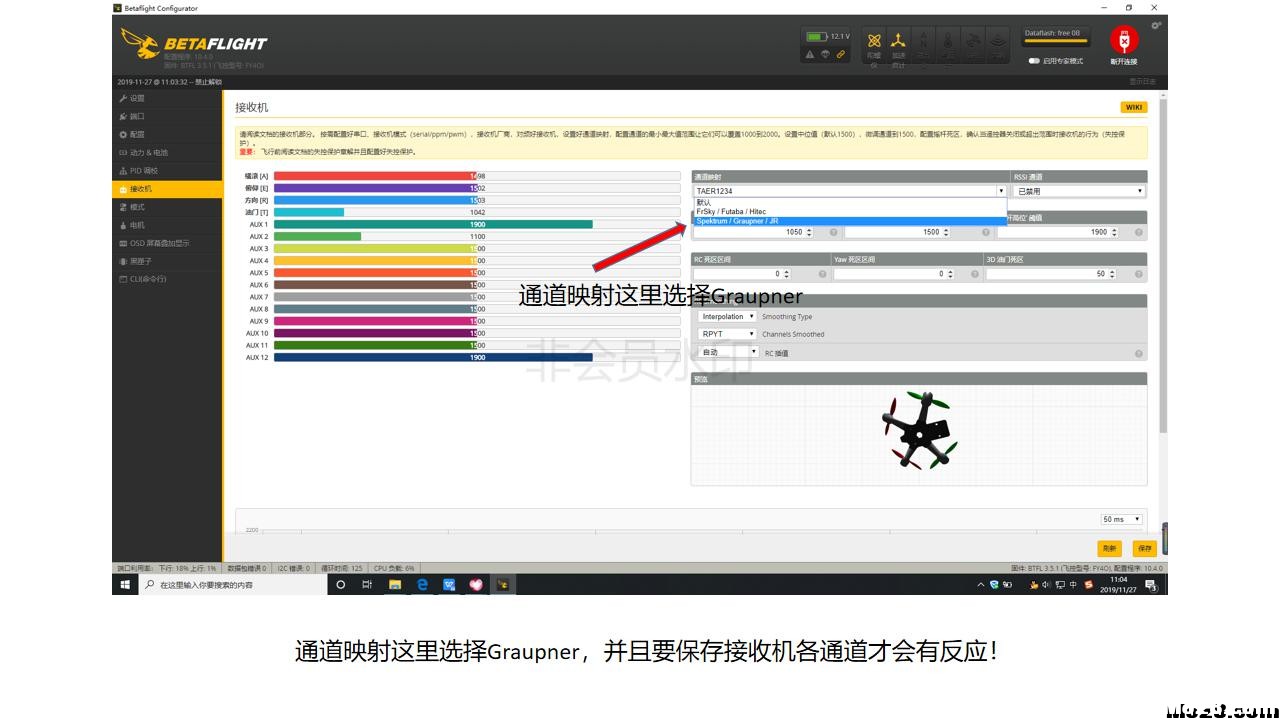Click the RC deadband field showing 0
The image size is (1280, 720).
pos(741,273)
